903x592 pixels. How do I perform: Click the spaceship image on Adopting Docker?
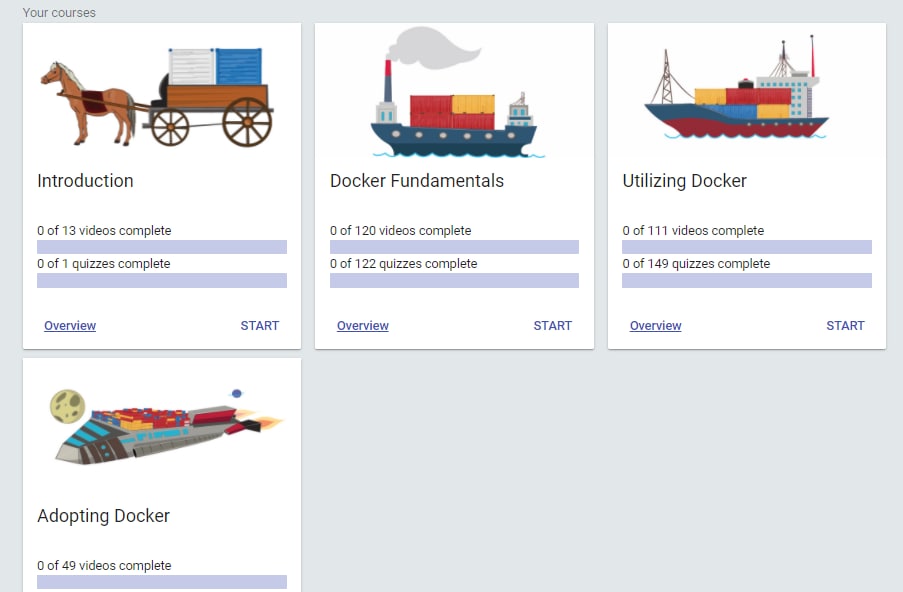coord(165,425)
